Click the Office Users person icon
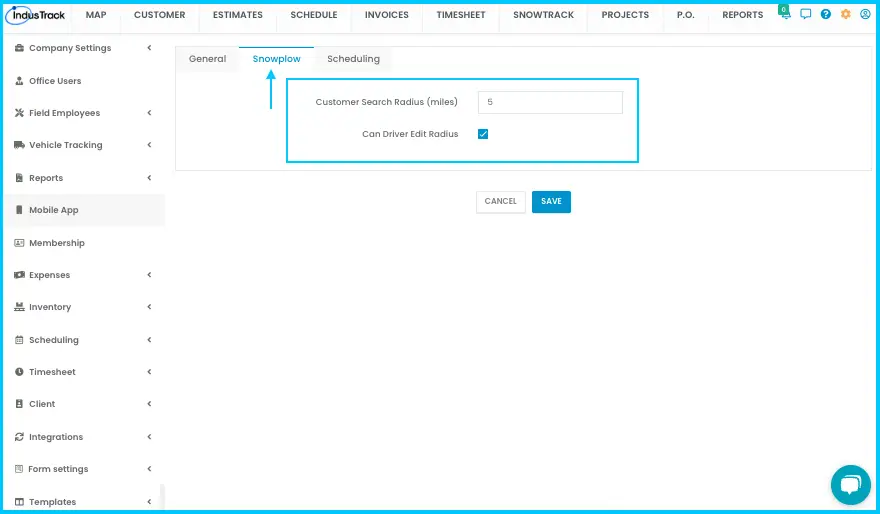The height and width of the screenshot is (514, 880). pyautogui.click(x=19, y=81)
